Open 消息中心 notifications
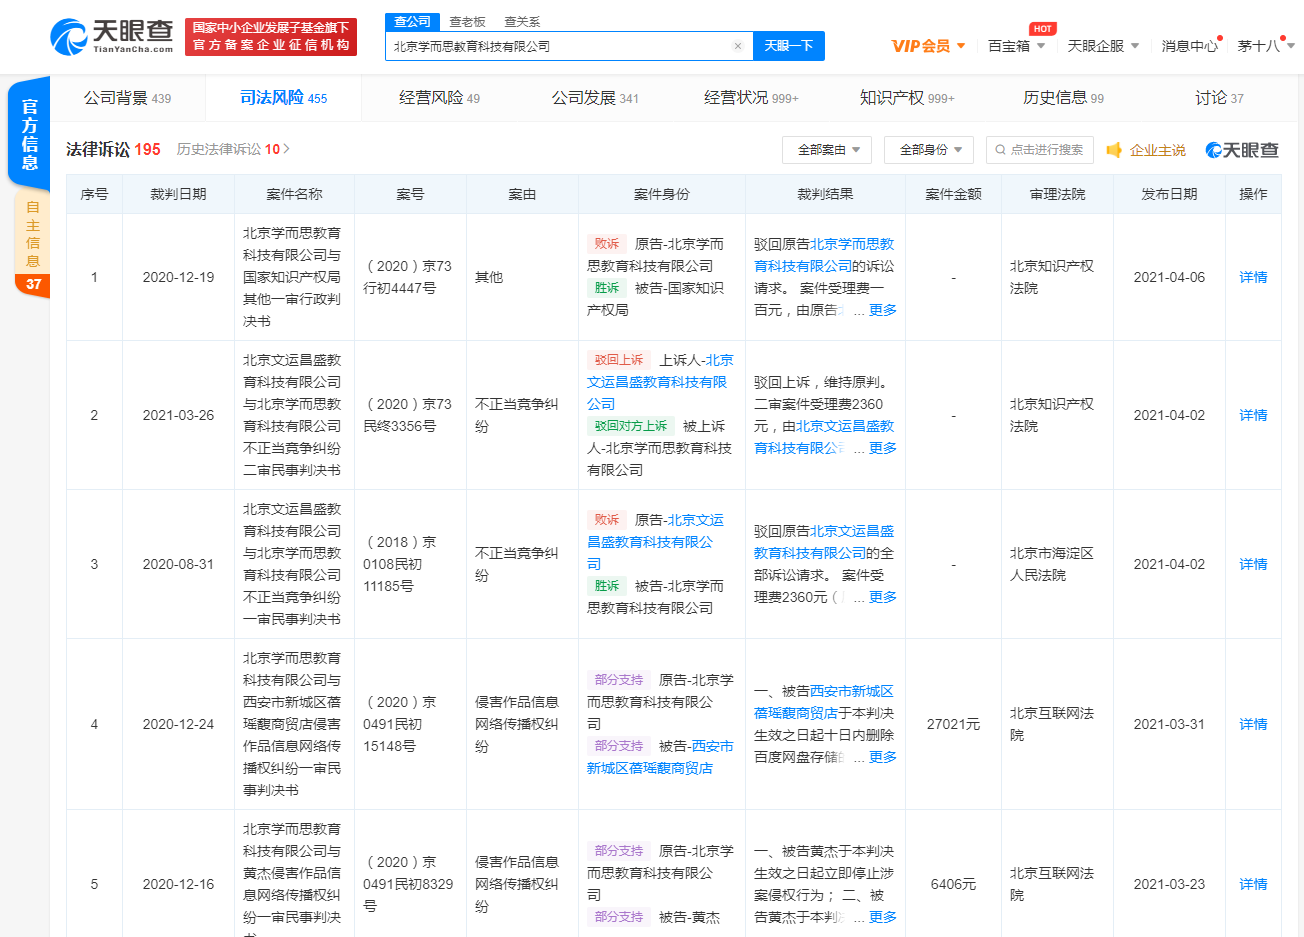Viewport: 1304px width, 937px height. tap(1189, 46)
